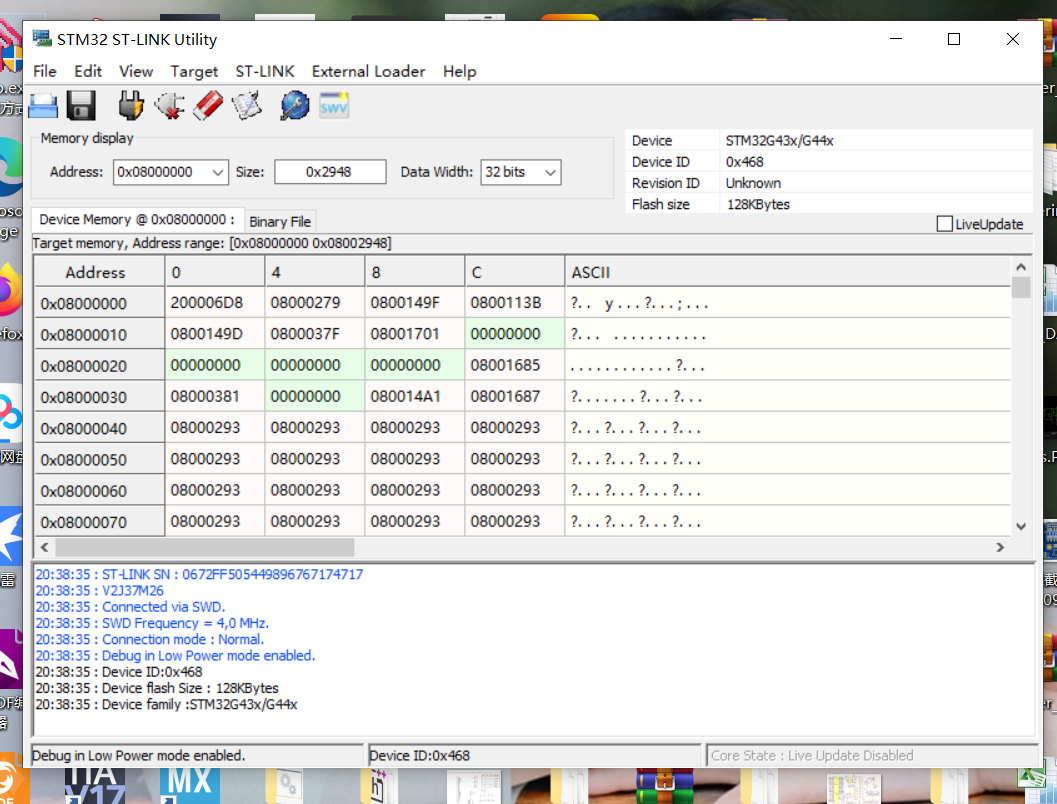This screenshot has height=804, width=1057.
Task: Open the Target menu
Action: tap(194, 71)
